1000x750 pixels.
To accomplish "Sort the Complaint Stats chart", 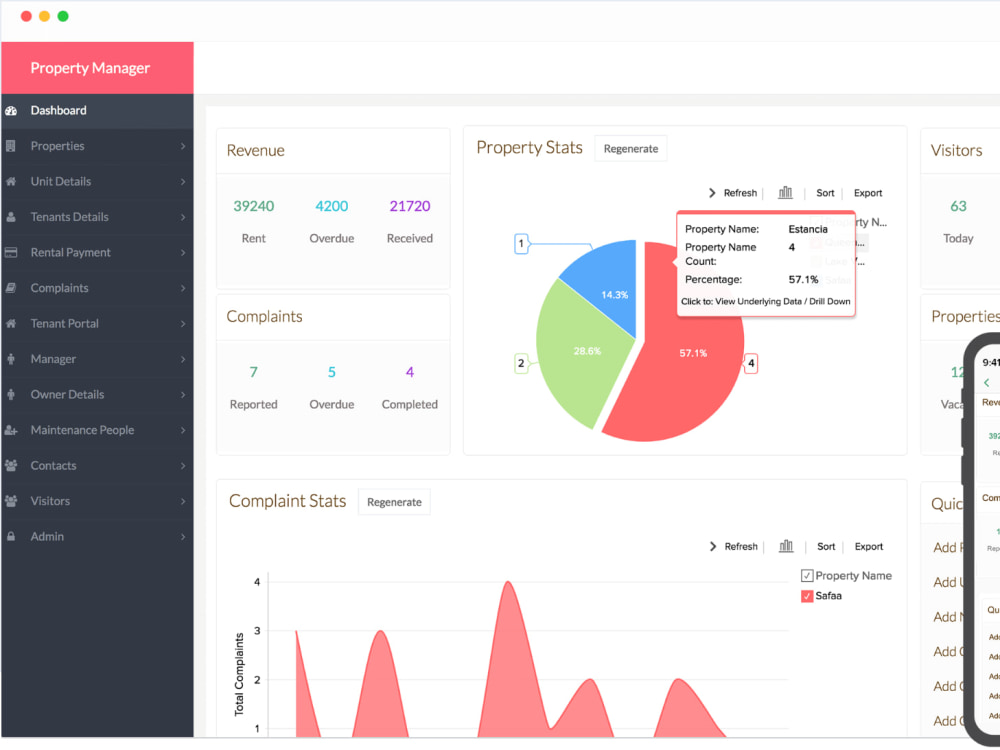I will pyautogui.click(x=826, y=547).
